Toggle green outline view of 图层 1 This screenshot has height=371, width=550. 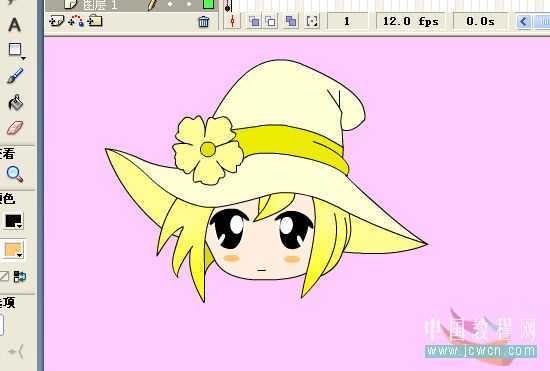208,4
